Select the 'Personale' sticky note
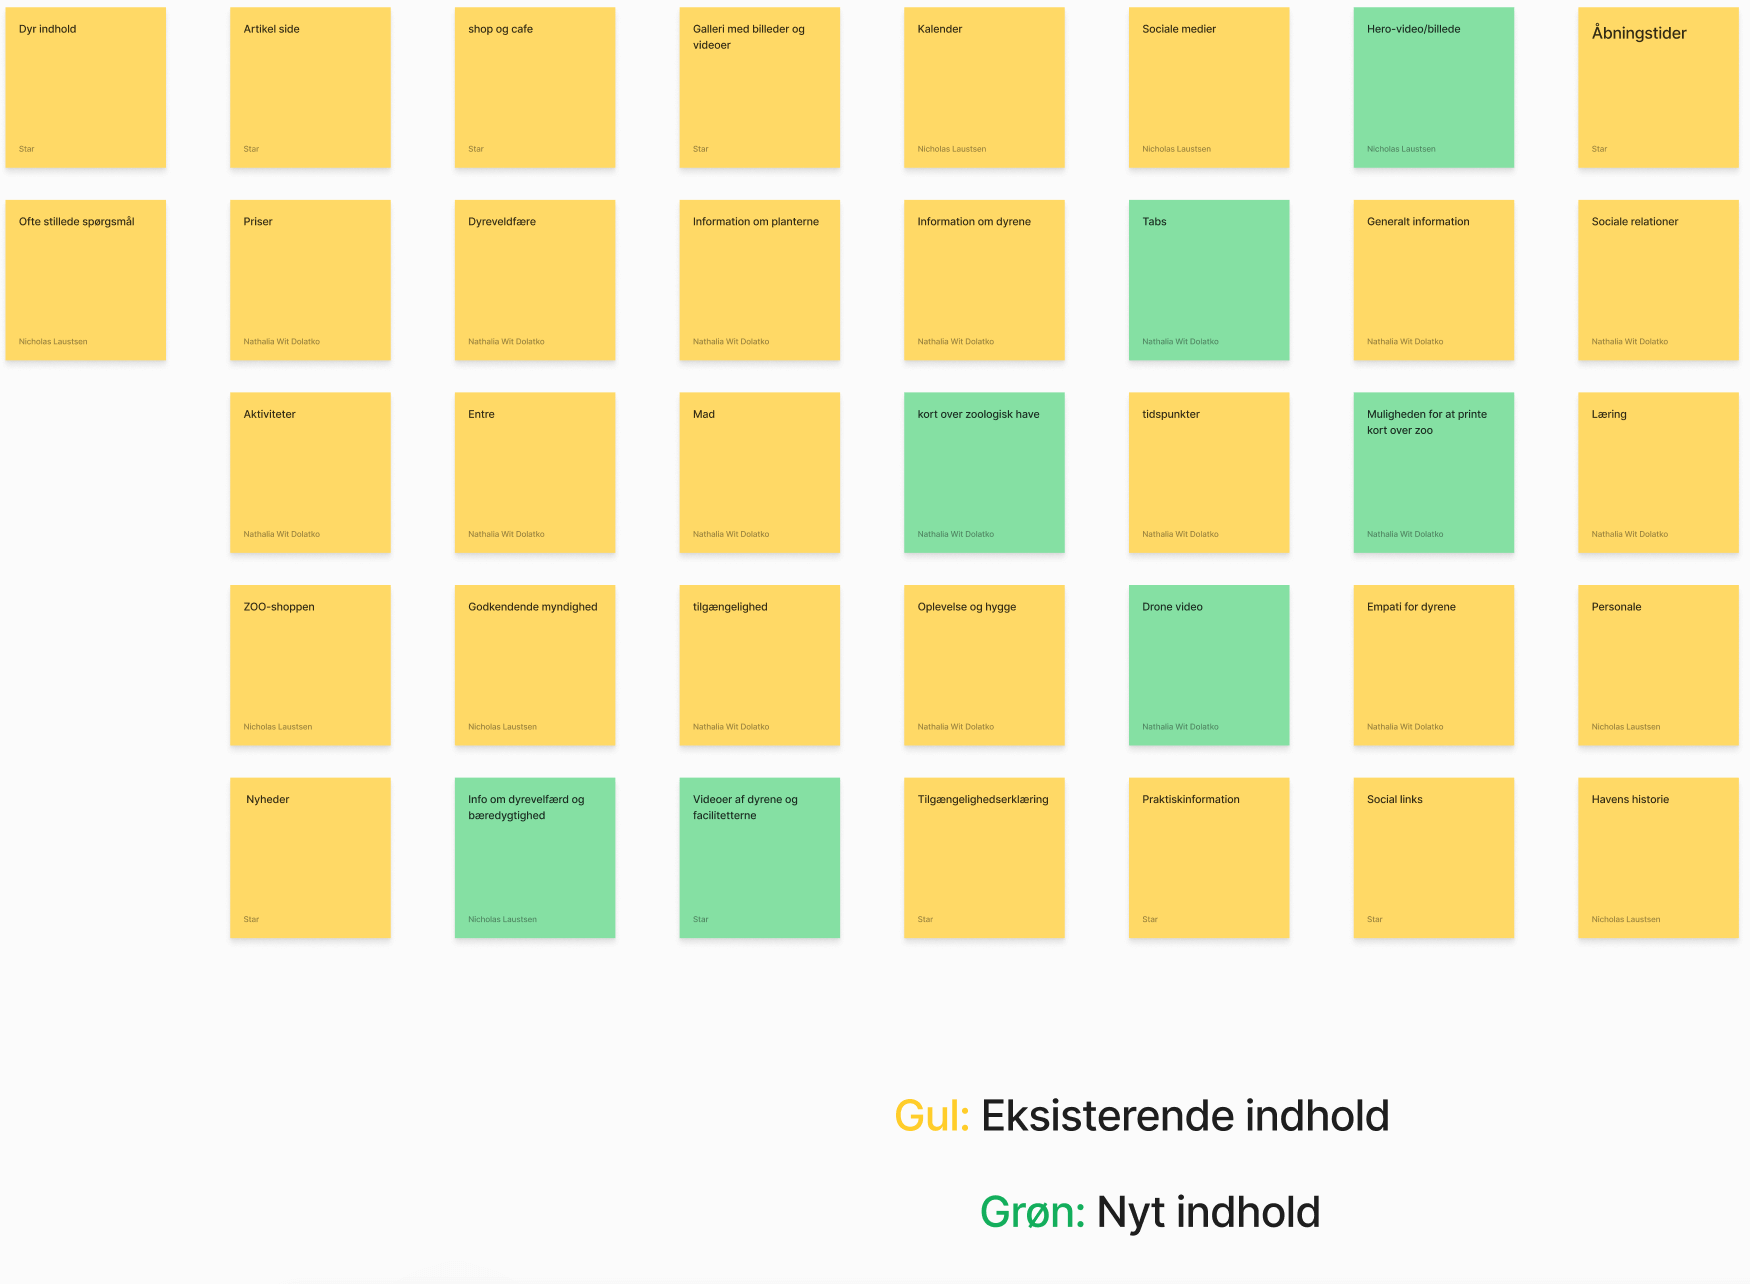The width and height of the screenshot is (1750, 1284). point(1658,665)
